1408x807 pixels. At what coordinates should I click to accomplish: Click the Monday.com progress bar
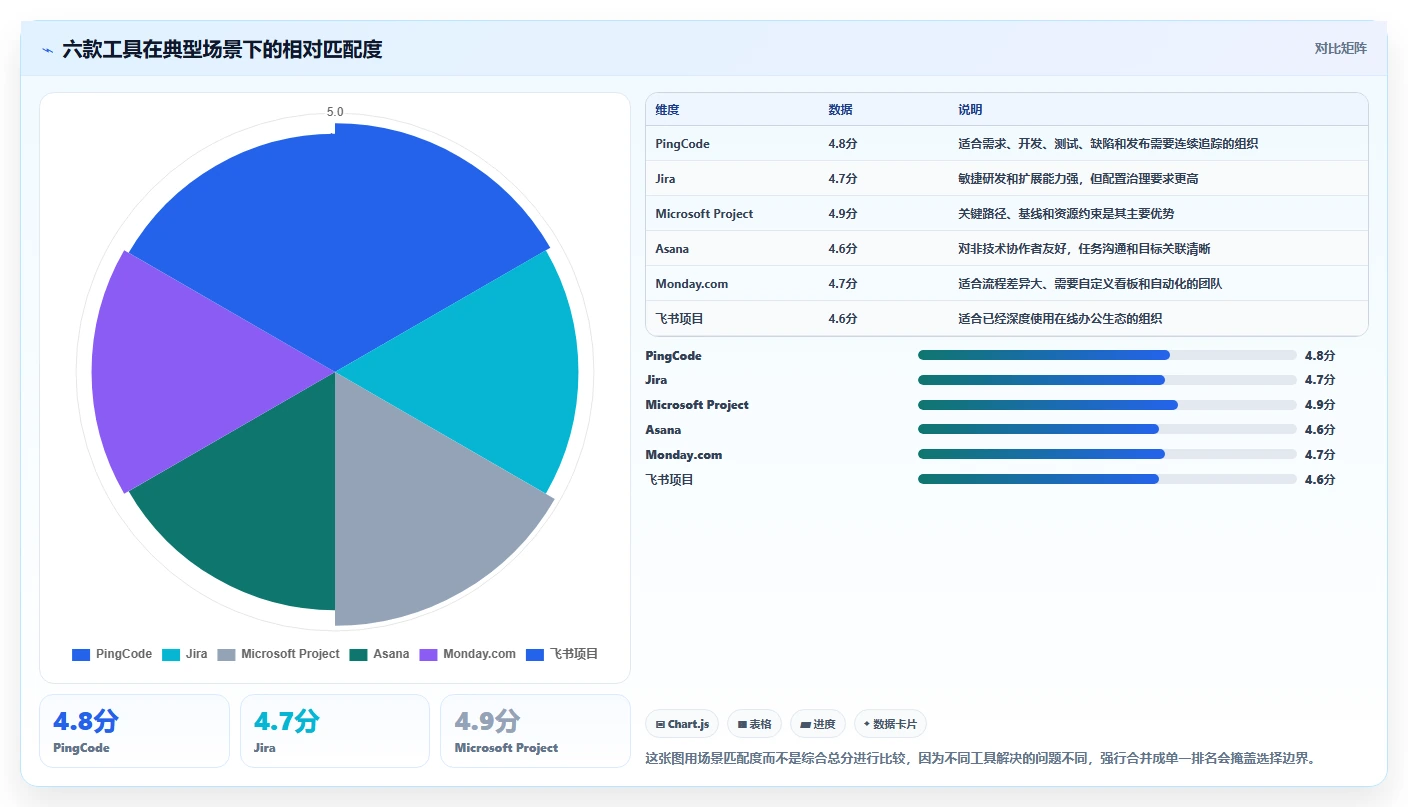[1107, 454]
